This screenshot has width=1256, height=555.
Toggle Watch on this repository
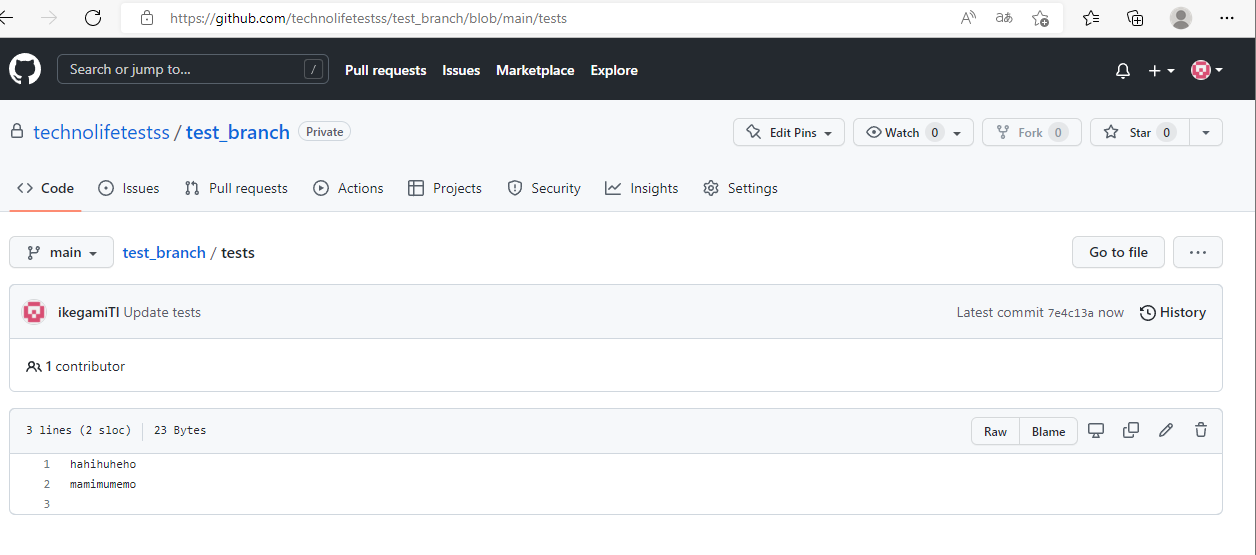[902, 132]
